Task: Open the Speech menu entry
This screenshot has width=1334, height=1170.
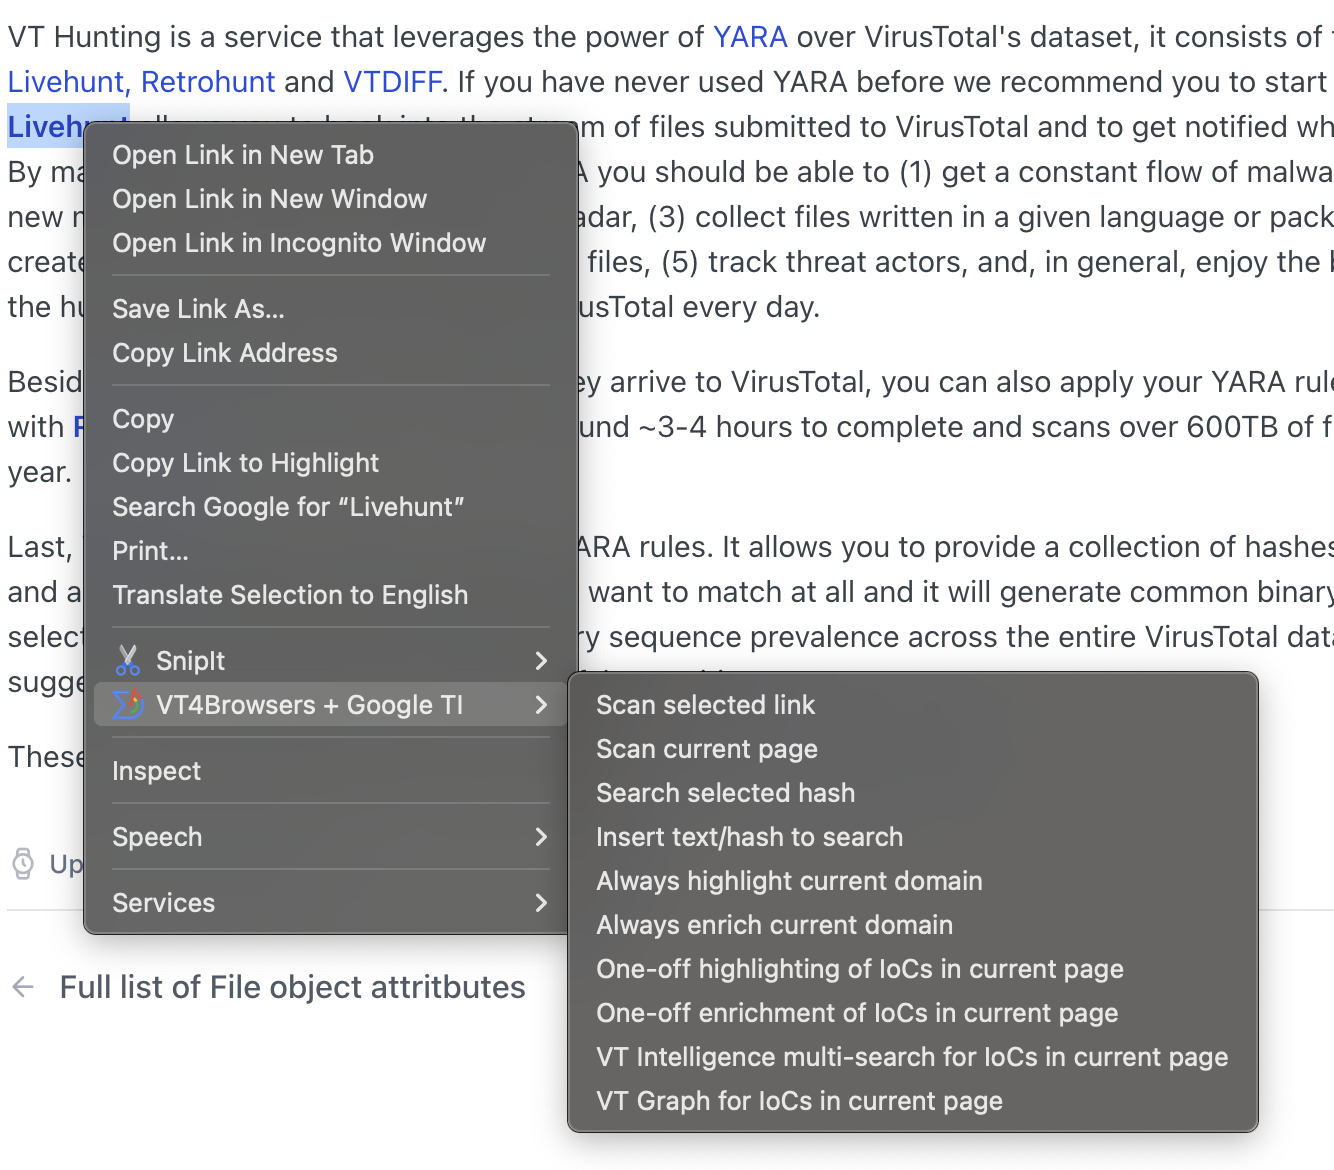Action: [331, 837]
